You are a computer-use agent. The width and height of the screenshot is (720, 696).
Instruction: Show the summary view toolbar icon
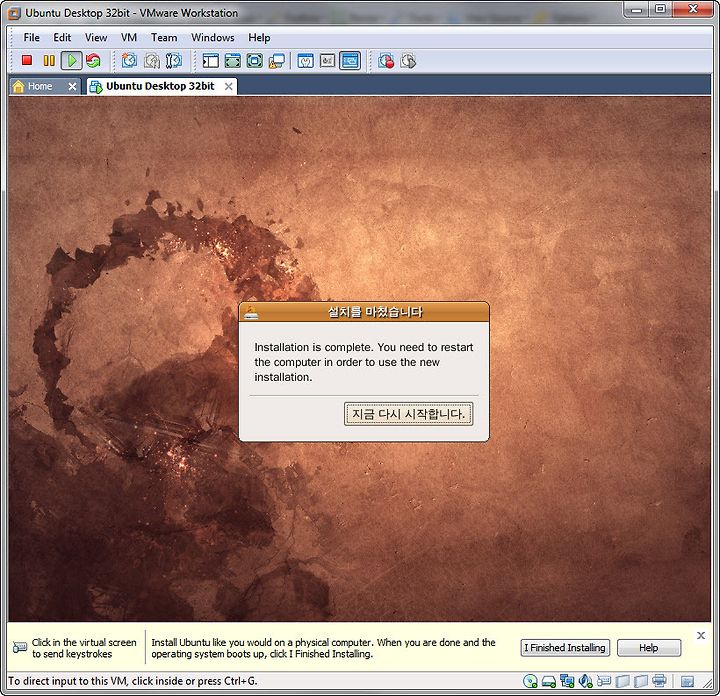[306, 61]
